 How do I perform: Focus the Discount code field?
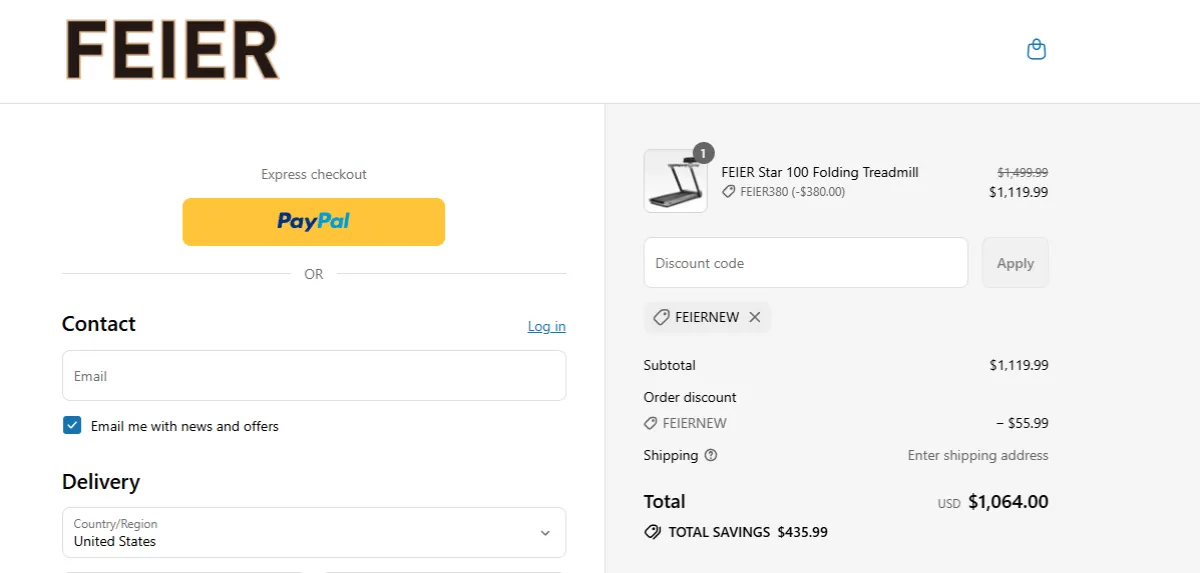coord(806,262)
